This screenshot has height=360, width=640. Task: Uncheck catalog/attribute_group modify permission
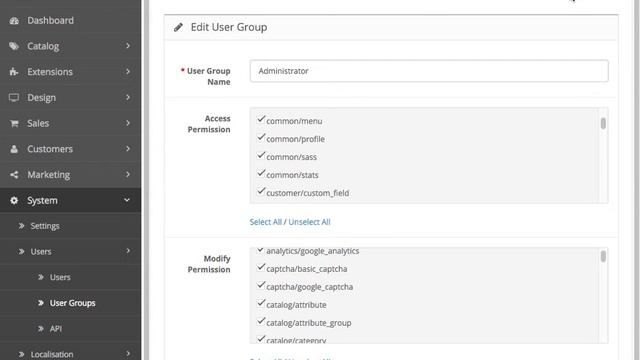coord(261,321)
